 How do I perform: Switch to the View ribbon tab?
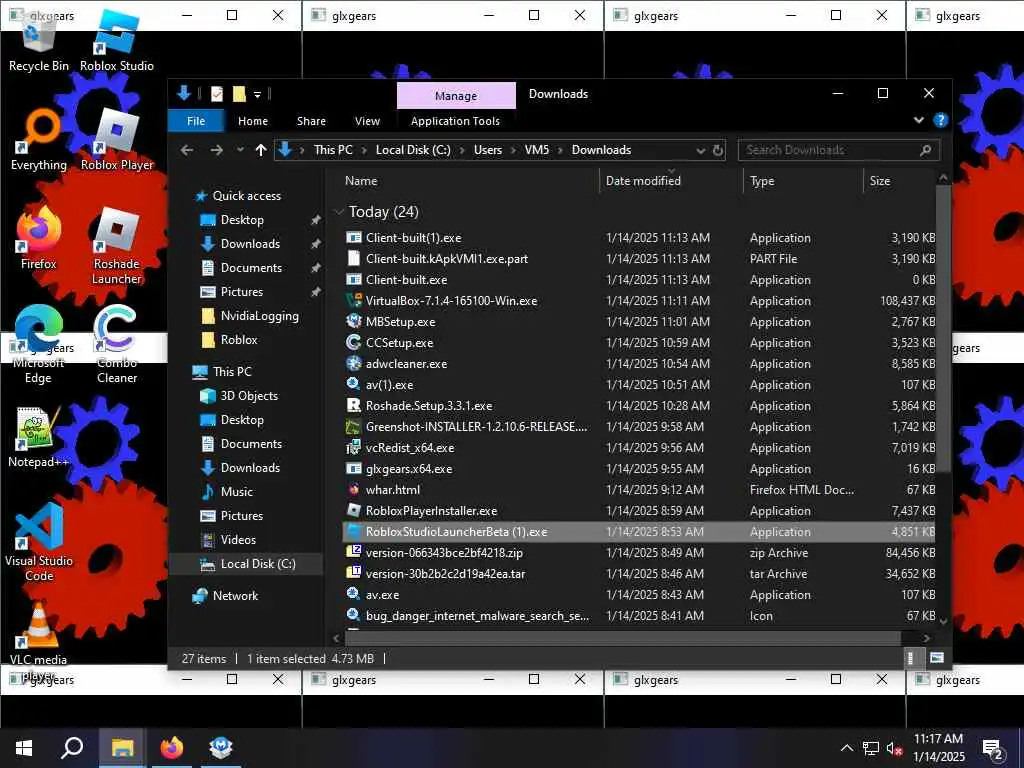tap(367, 121)
